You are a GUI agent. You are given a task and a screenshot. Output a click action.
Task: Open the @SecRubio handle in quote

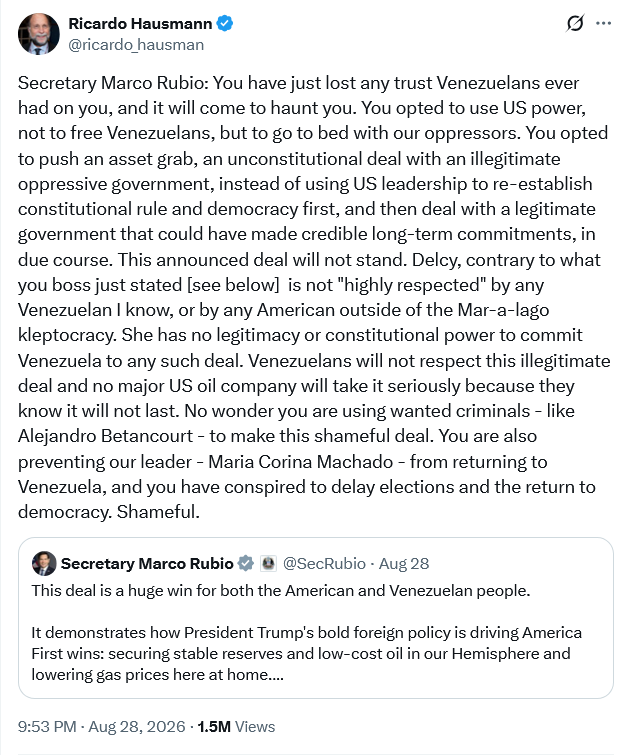(x=324, y=563)
